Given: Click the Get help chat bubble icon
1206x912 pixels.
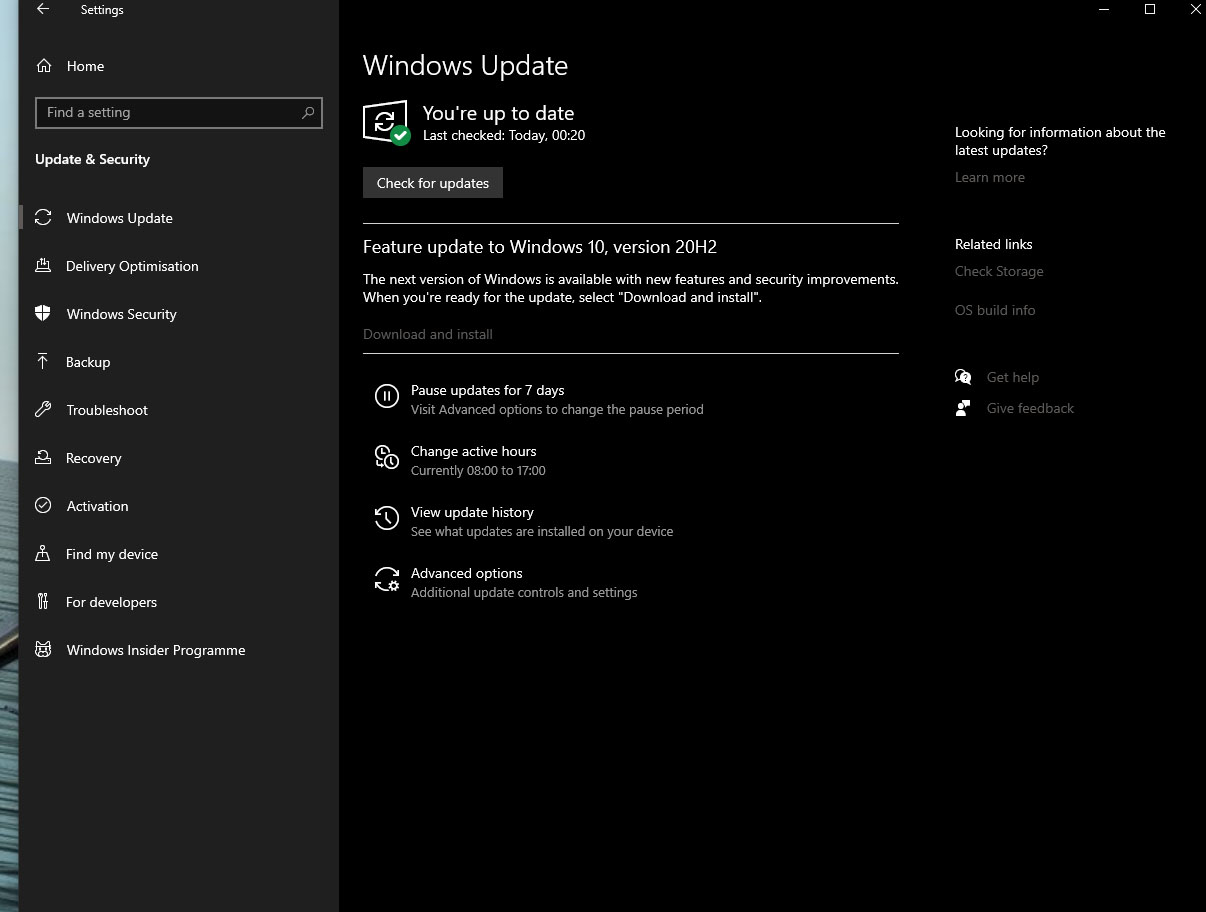Looking at the screenshot, I should [963, 377].
